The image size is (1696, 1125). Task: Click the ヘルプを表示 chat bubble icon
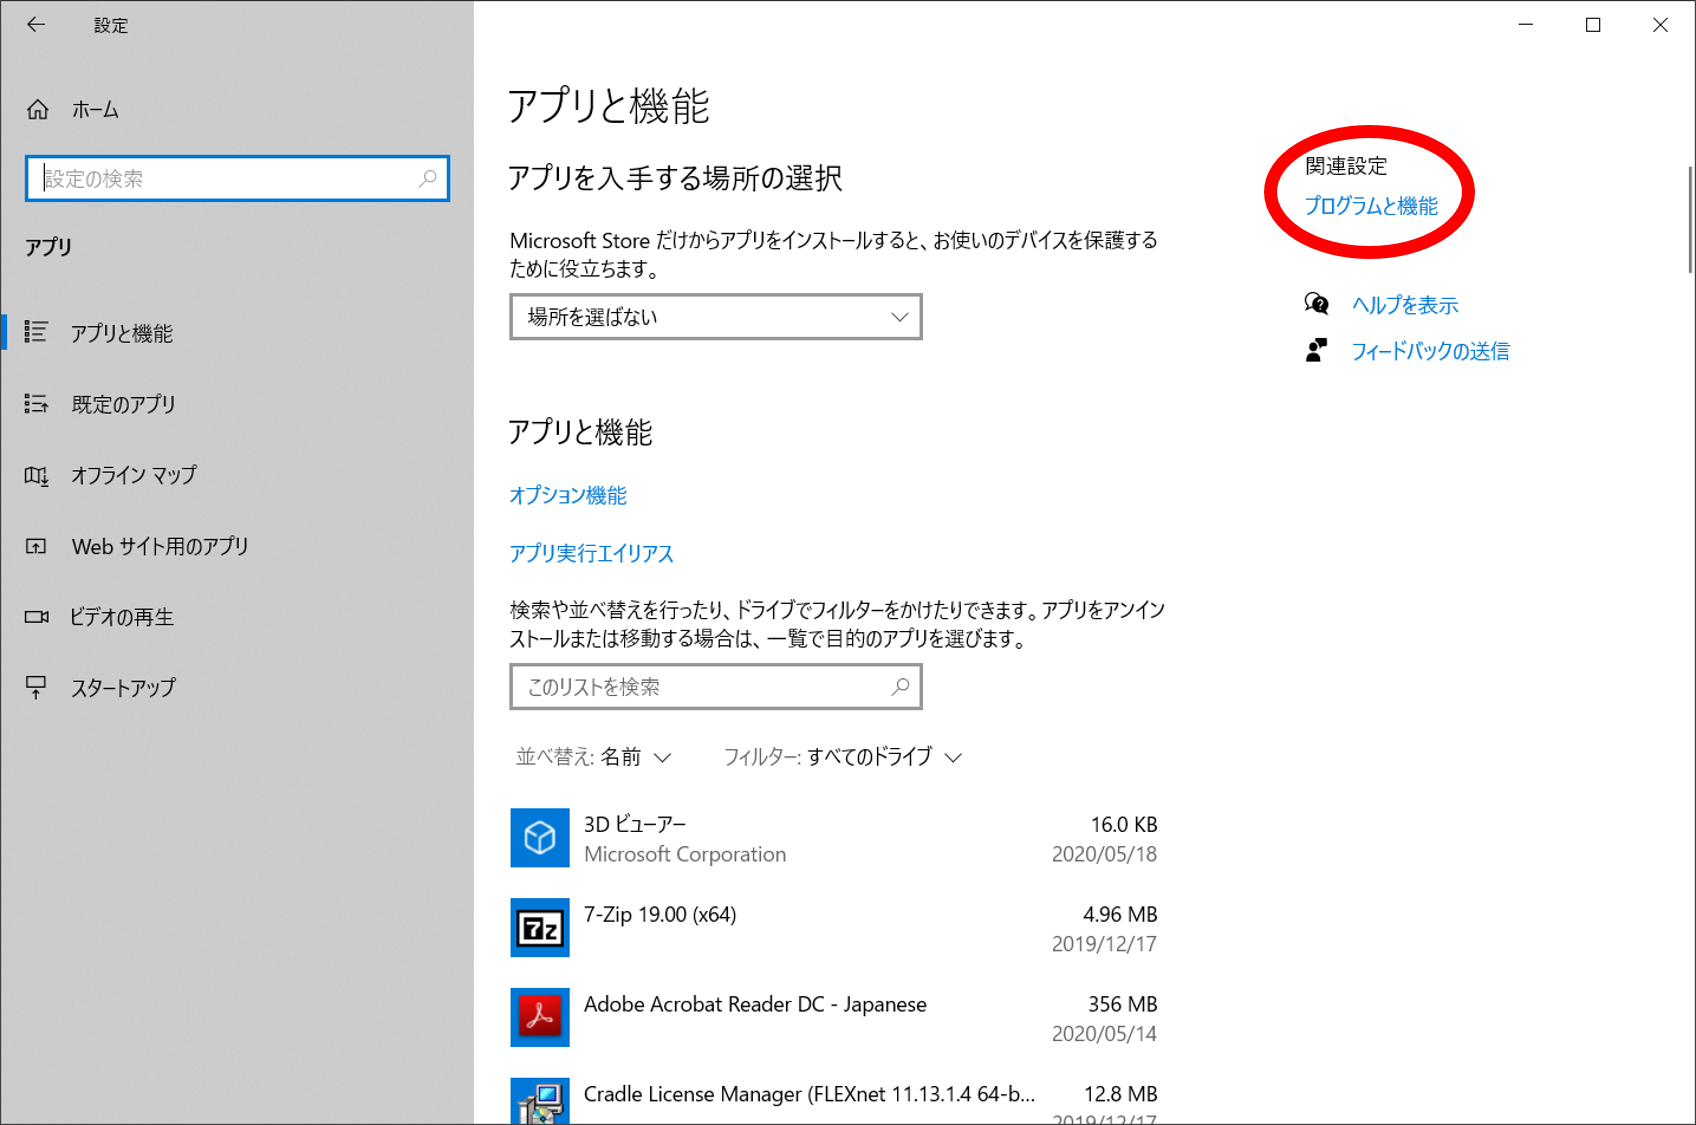click(1316, 303)
